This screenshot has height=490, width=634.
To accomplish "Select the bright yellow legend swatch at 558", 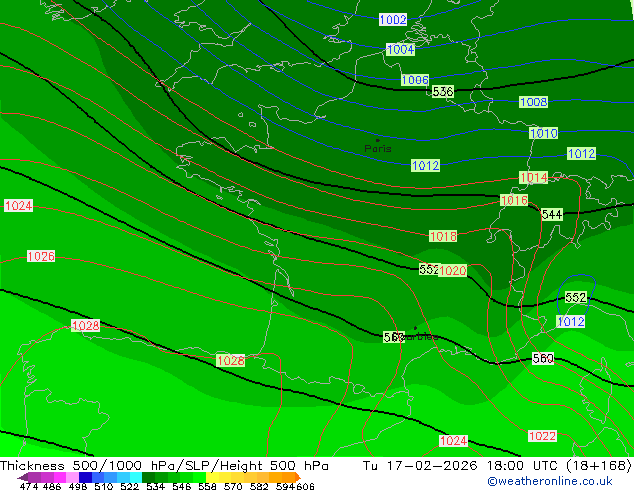I will pyautogui.click(x=212, y=477).
